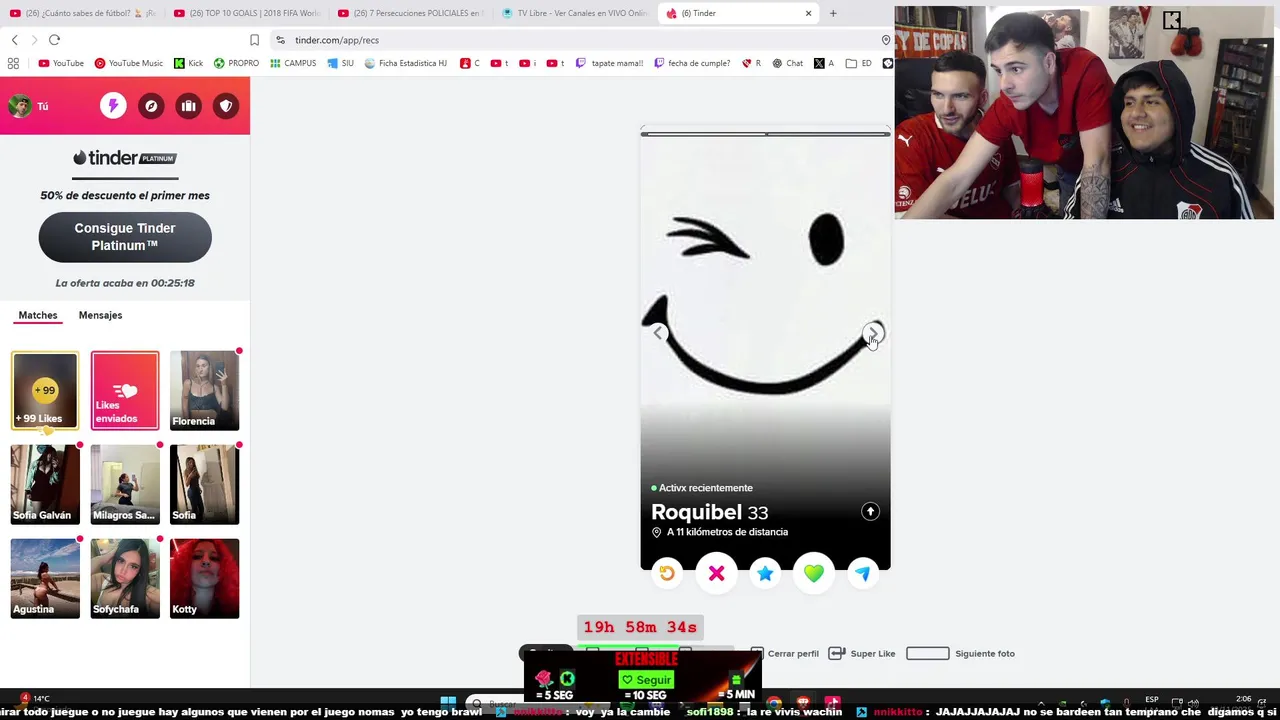Click the Rewind yellow arrow button

pos(667,573)
